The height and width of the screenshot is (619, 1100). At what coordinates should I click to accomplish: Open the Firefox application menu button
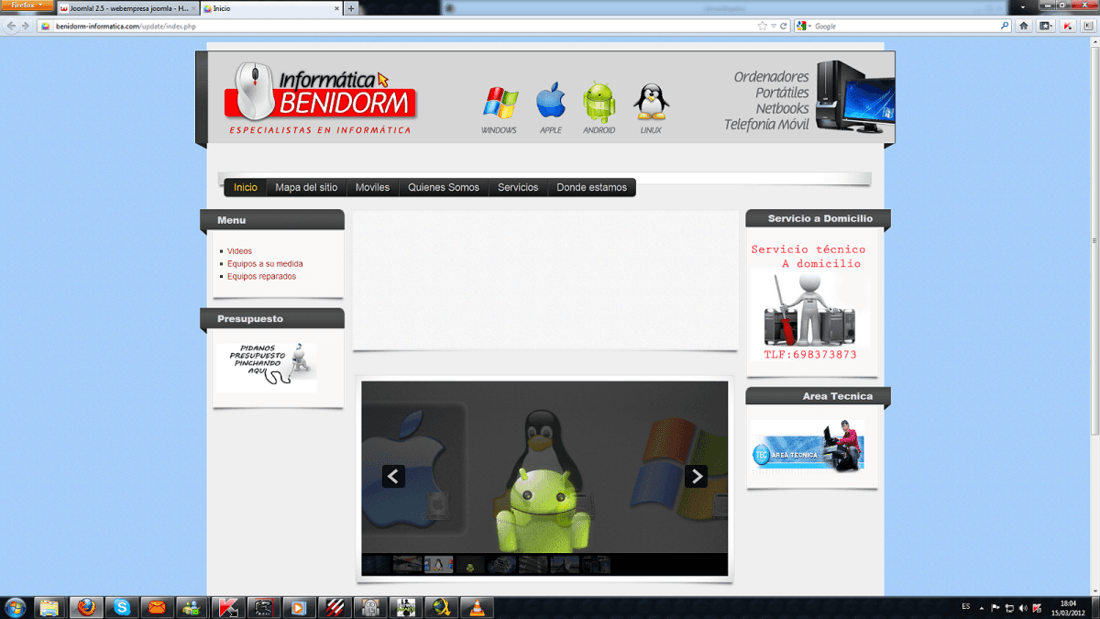(27, 6)
